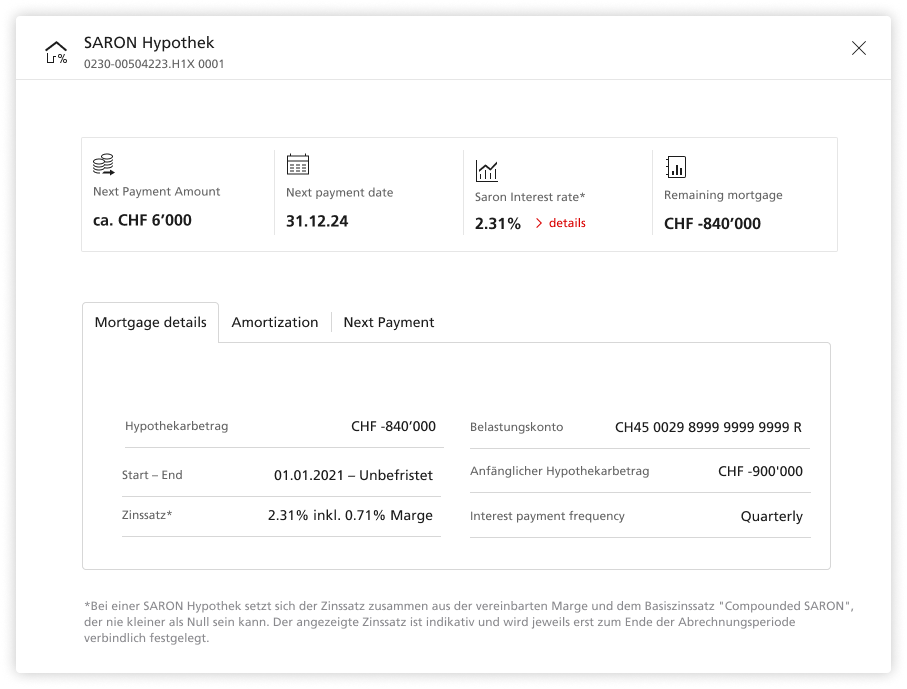The width and height of the screenshot is (907, 689).
Task: Click the Hypothekarbetrag label
Action: [176, 426]
